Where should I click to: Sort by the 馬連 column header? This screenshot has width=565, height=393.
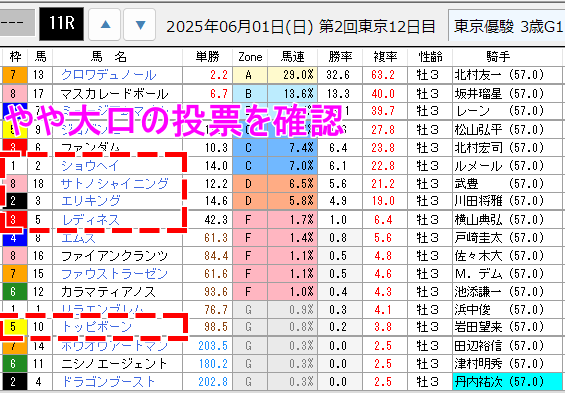coord(292,57)
